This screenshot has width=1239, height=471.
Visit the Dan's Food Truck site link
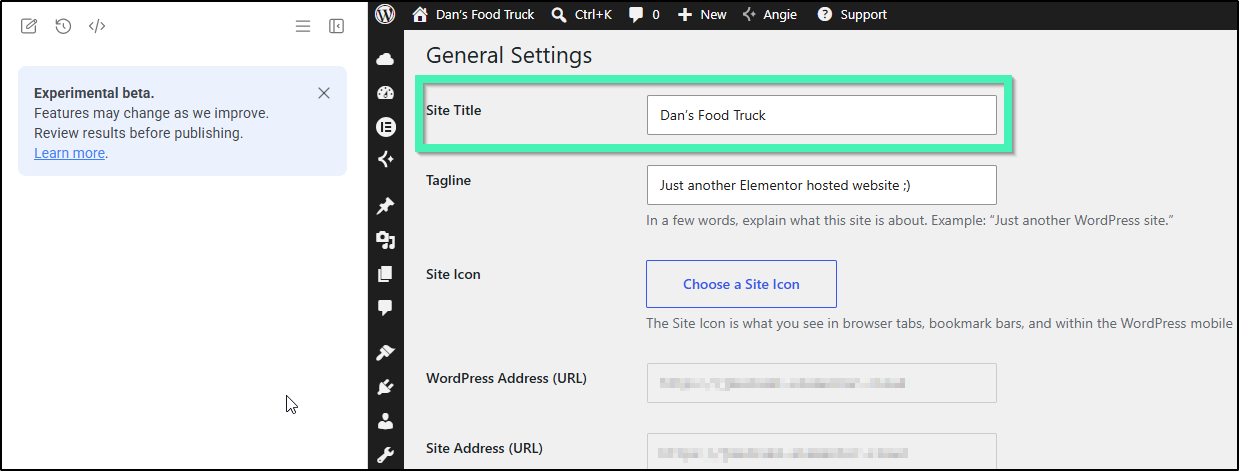(473, 14)
